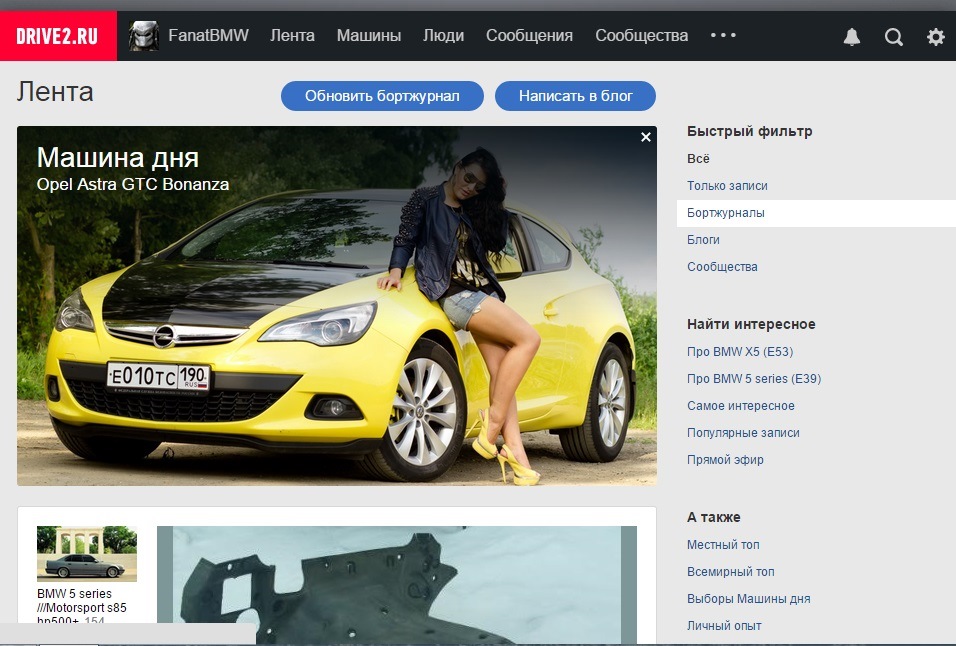Open Местный топ link
The height and width of the screenshot is (646, 956).
(723, 545)
